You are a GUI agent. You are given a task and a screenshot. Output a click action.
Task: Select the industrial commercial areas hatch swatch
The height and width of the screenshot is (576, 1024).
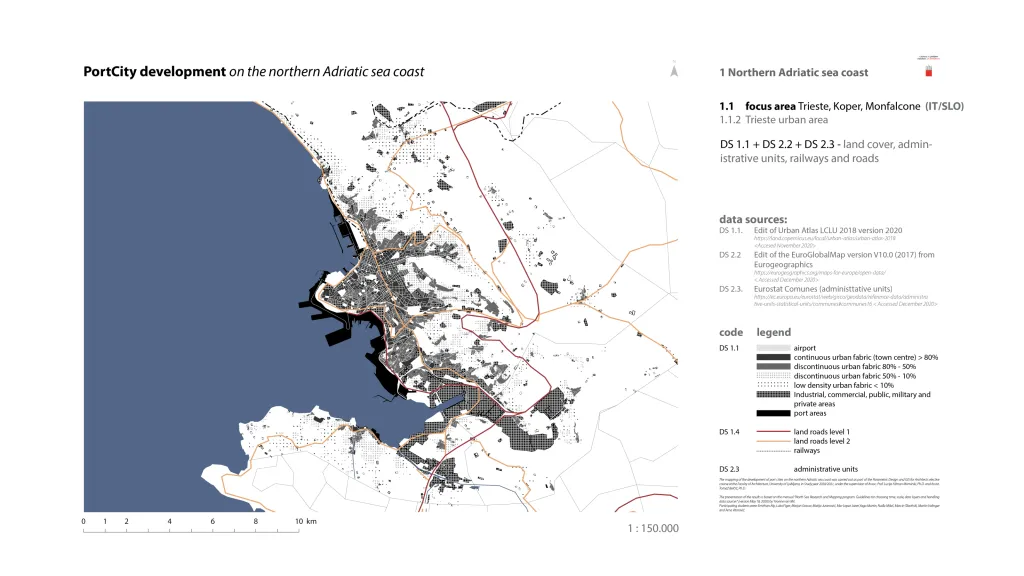click(773, 395)
